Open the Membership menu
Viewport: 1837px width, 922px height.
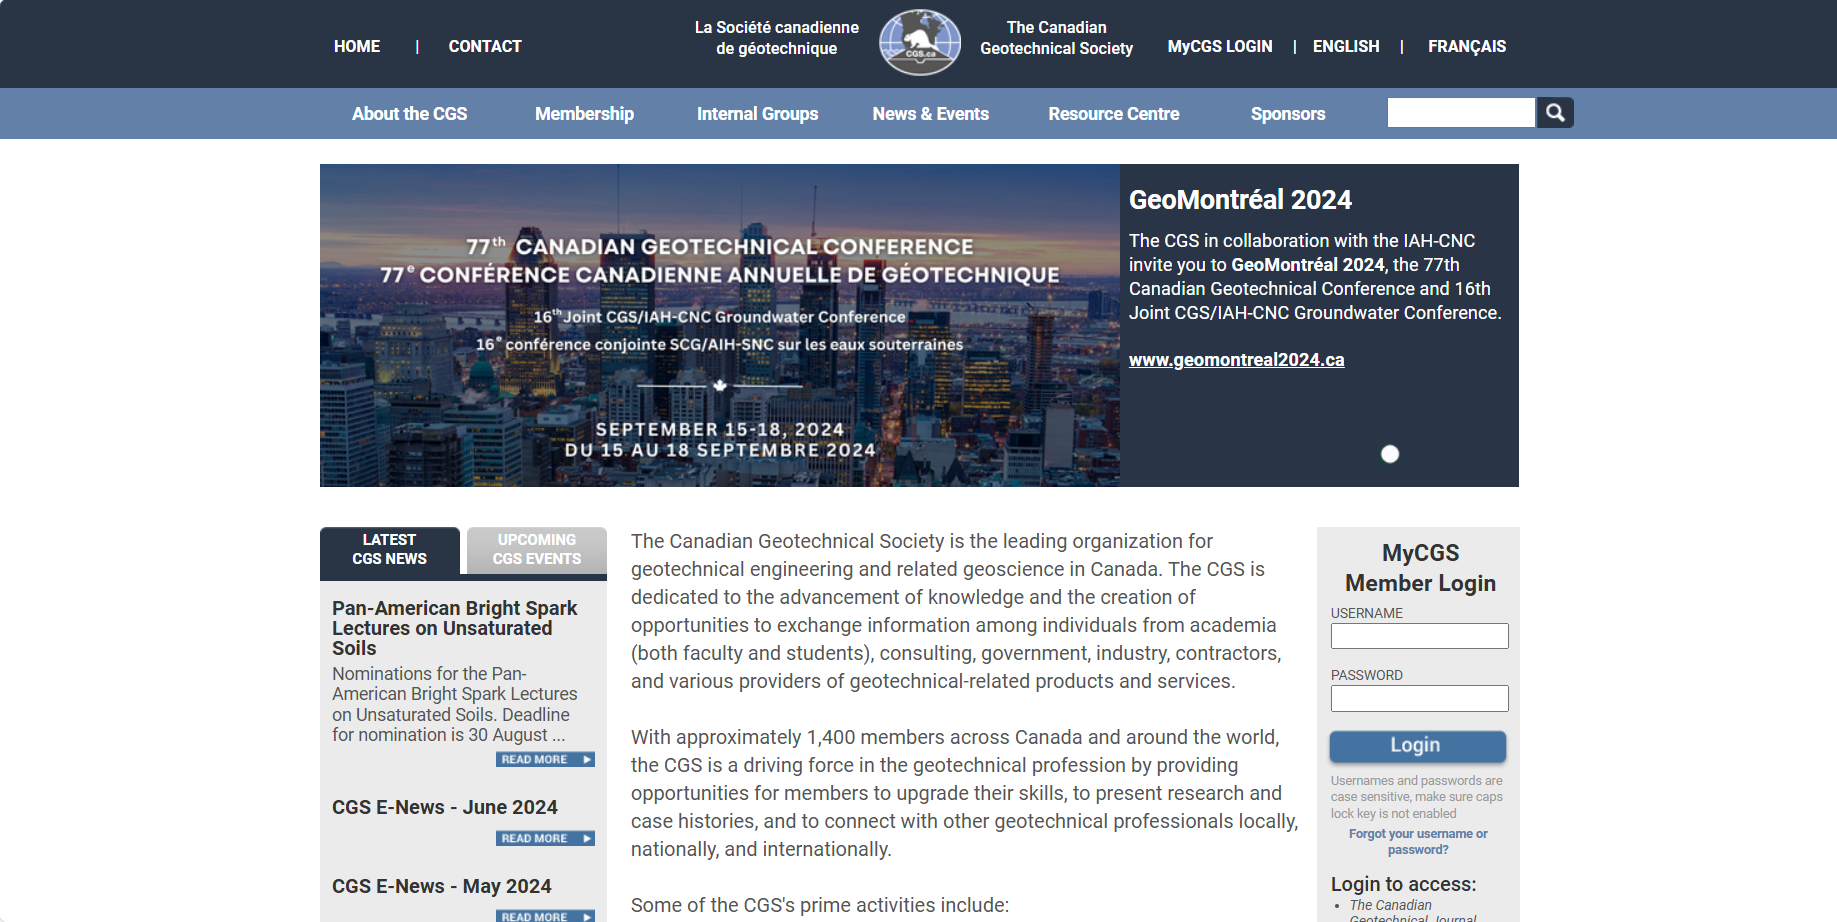[x=584, y=113]
